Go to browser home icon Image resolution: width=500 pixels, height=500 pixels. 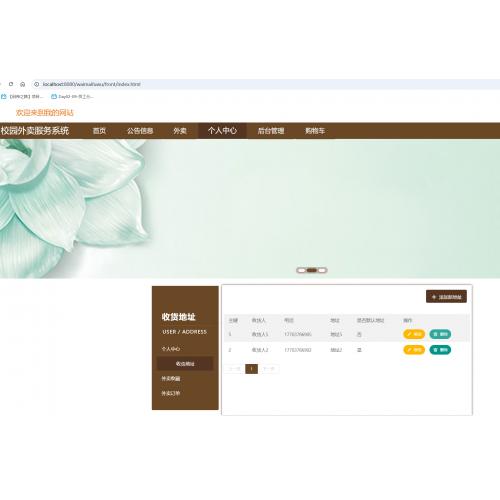(x=23, y=84)
